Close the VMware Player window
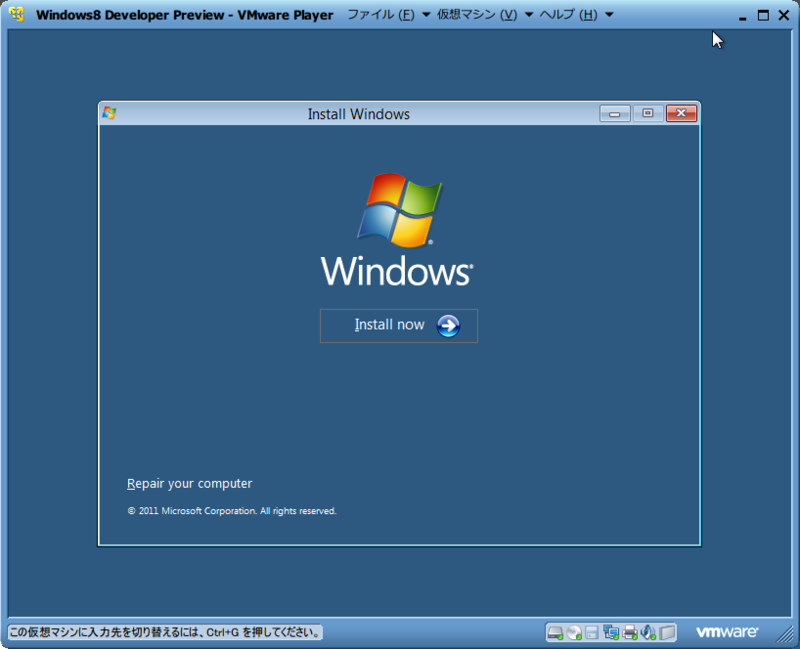 pyautogui.click(x=784, y=15)
